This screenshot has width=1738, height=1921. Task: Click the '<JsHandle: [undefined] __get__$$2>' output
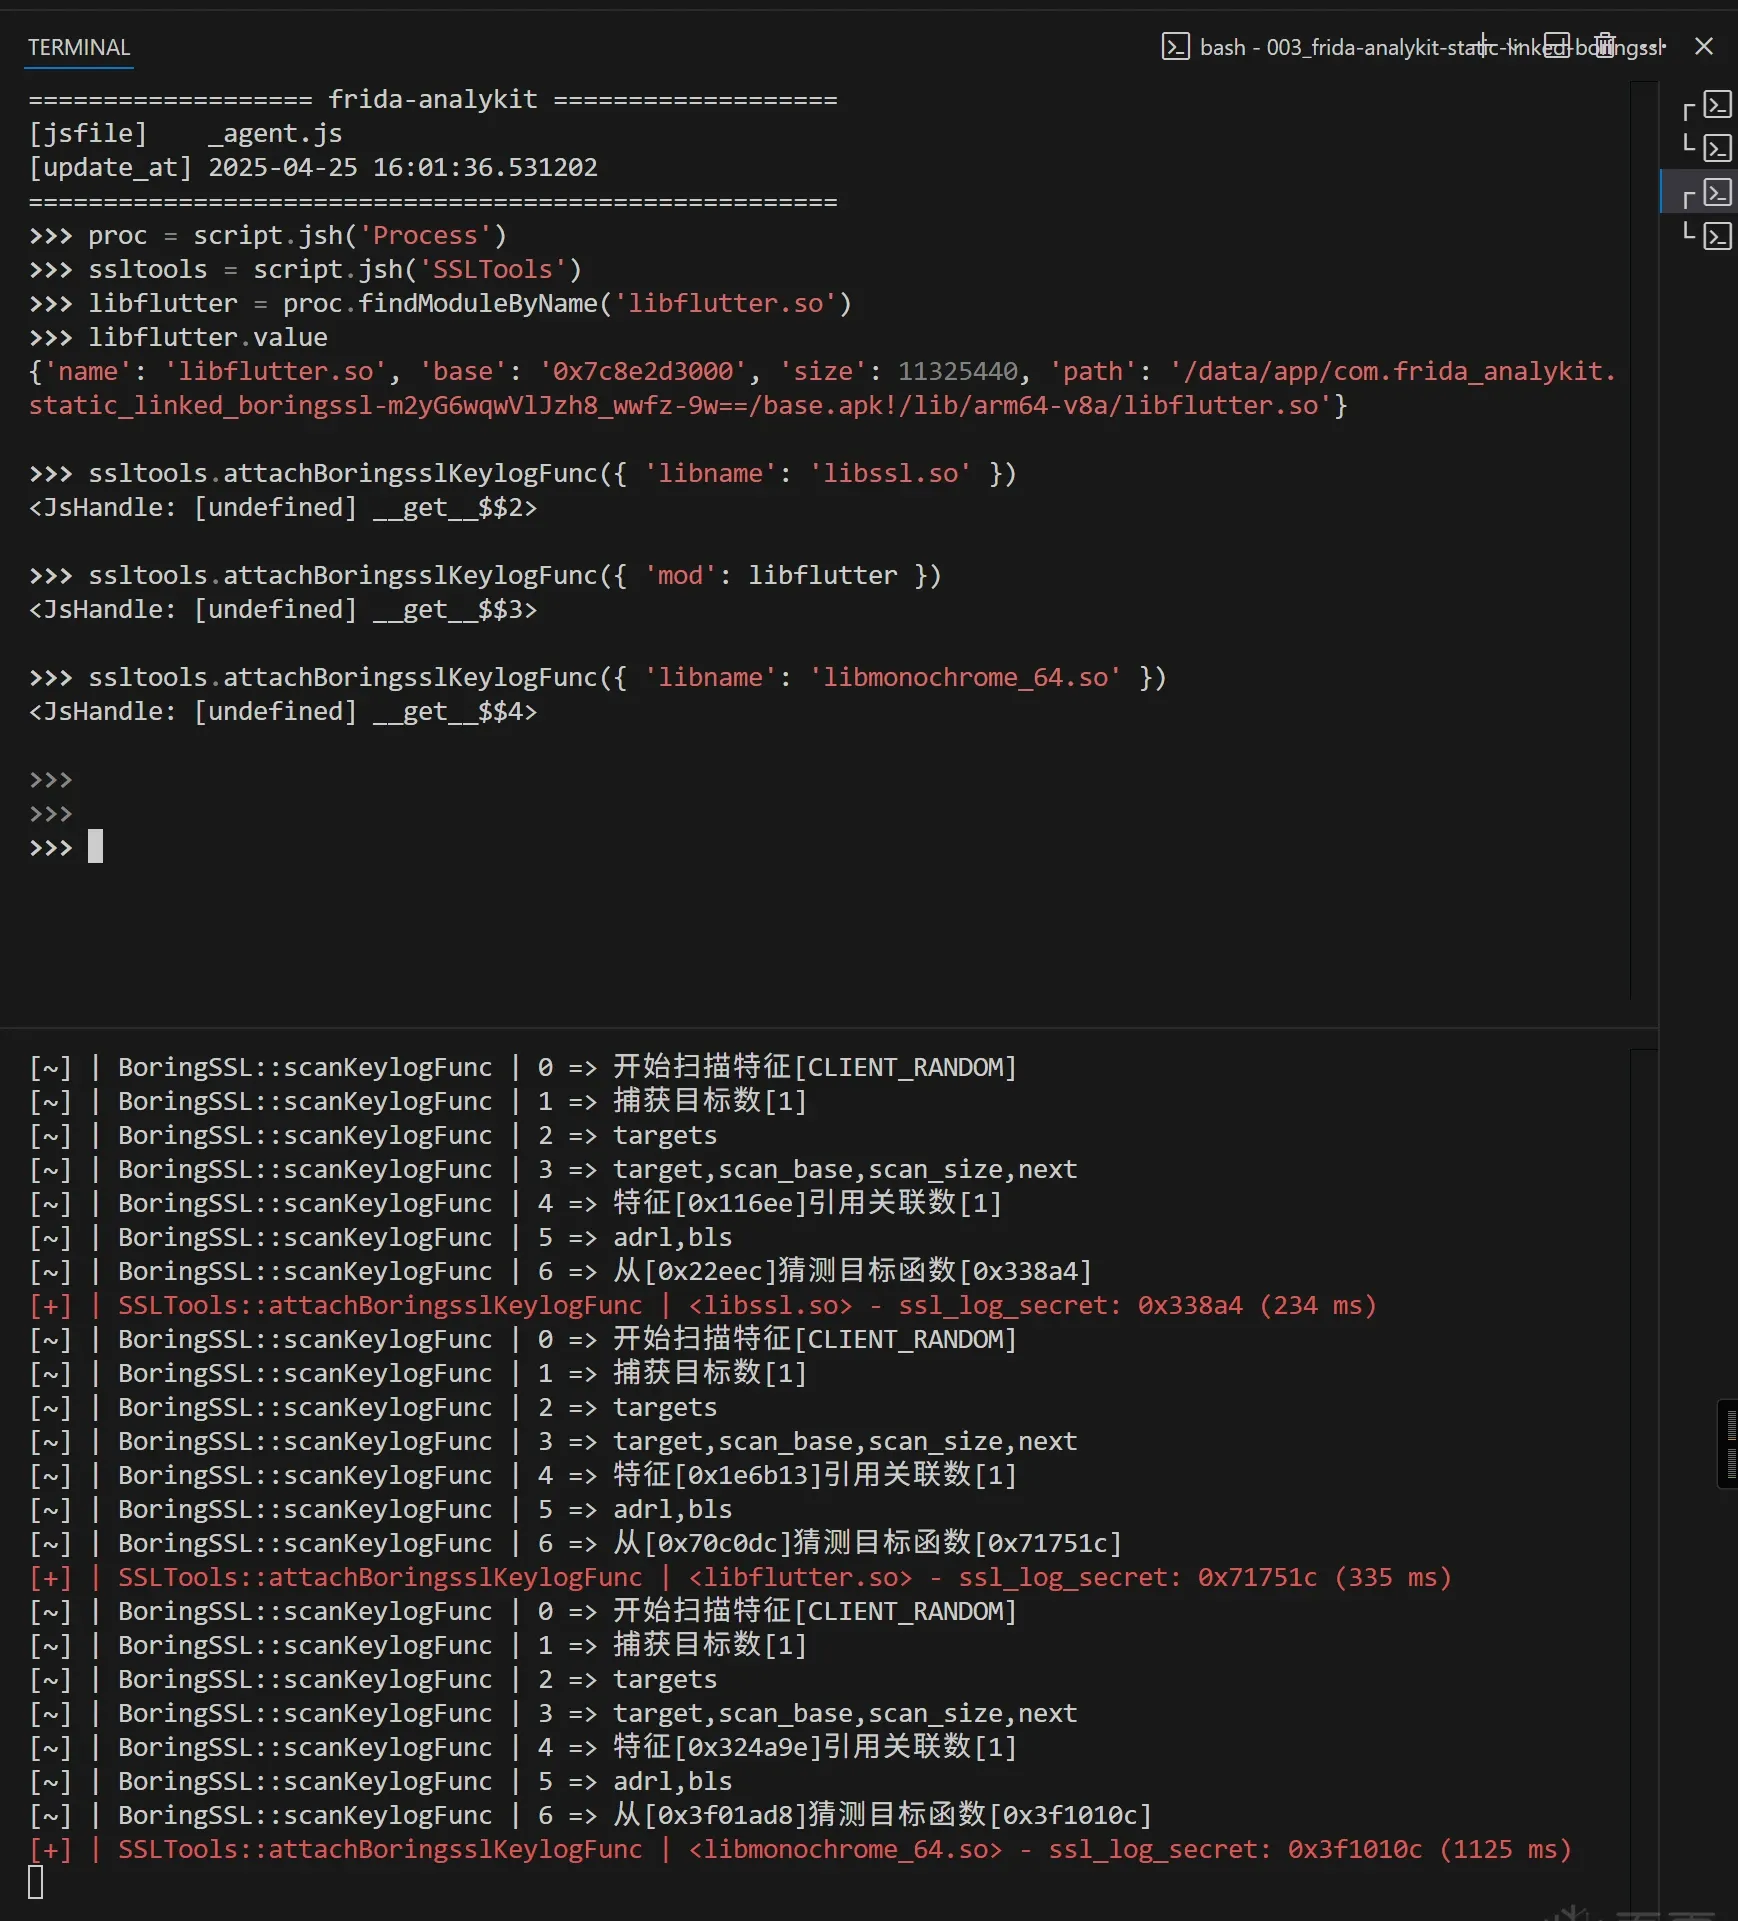pos(283,507)
